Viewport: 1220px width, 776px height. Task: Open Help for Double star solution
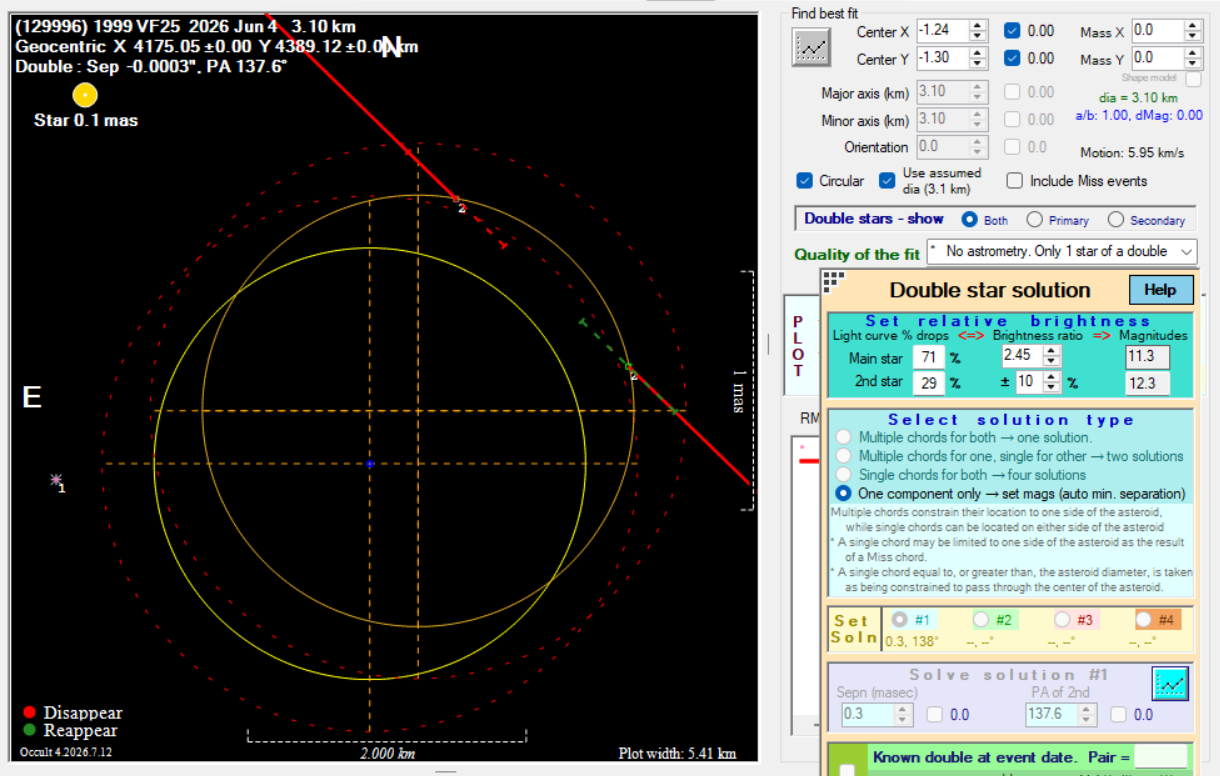point(1160,290)
